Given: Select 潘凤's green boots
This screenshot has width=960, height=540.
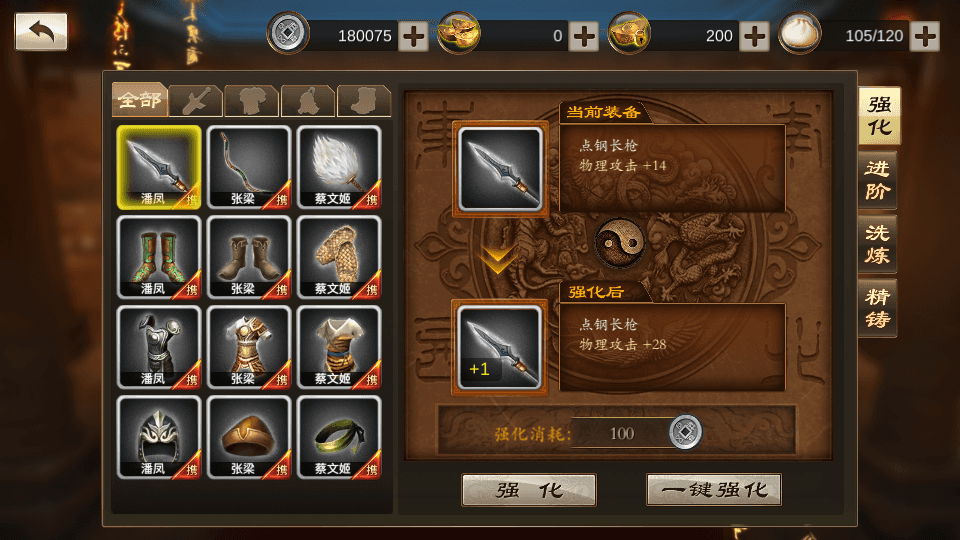Looking at the screenshot, I should 159,257.
